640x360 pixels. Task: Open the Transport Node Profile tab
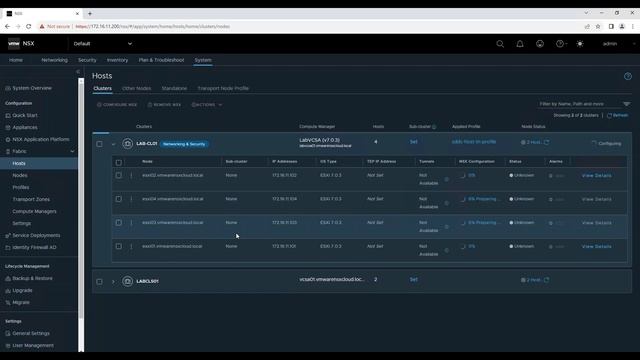[x=223, y=88]
